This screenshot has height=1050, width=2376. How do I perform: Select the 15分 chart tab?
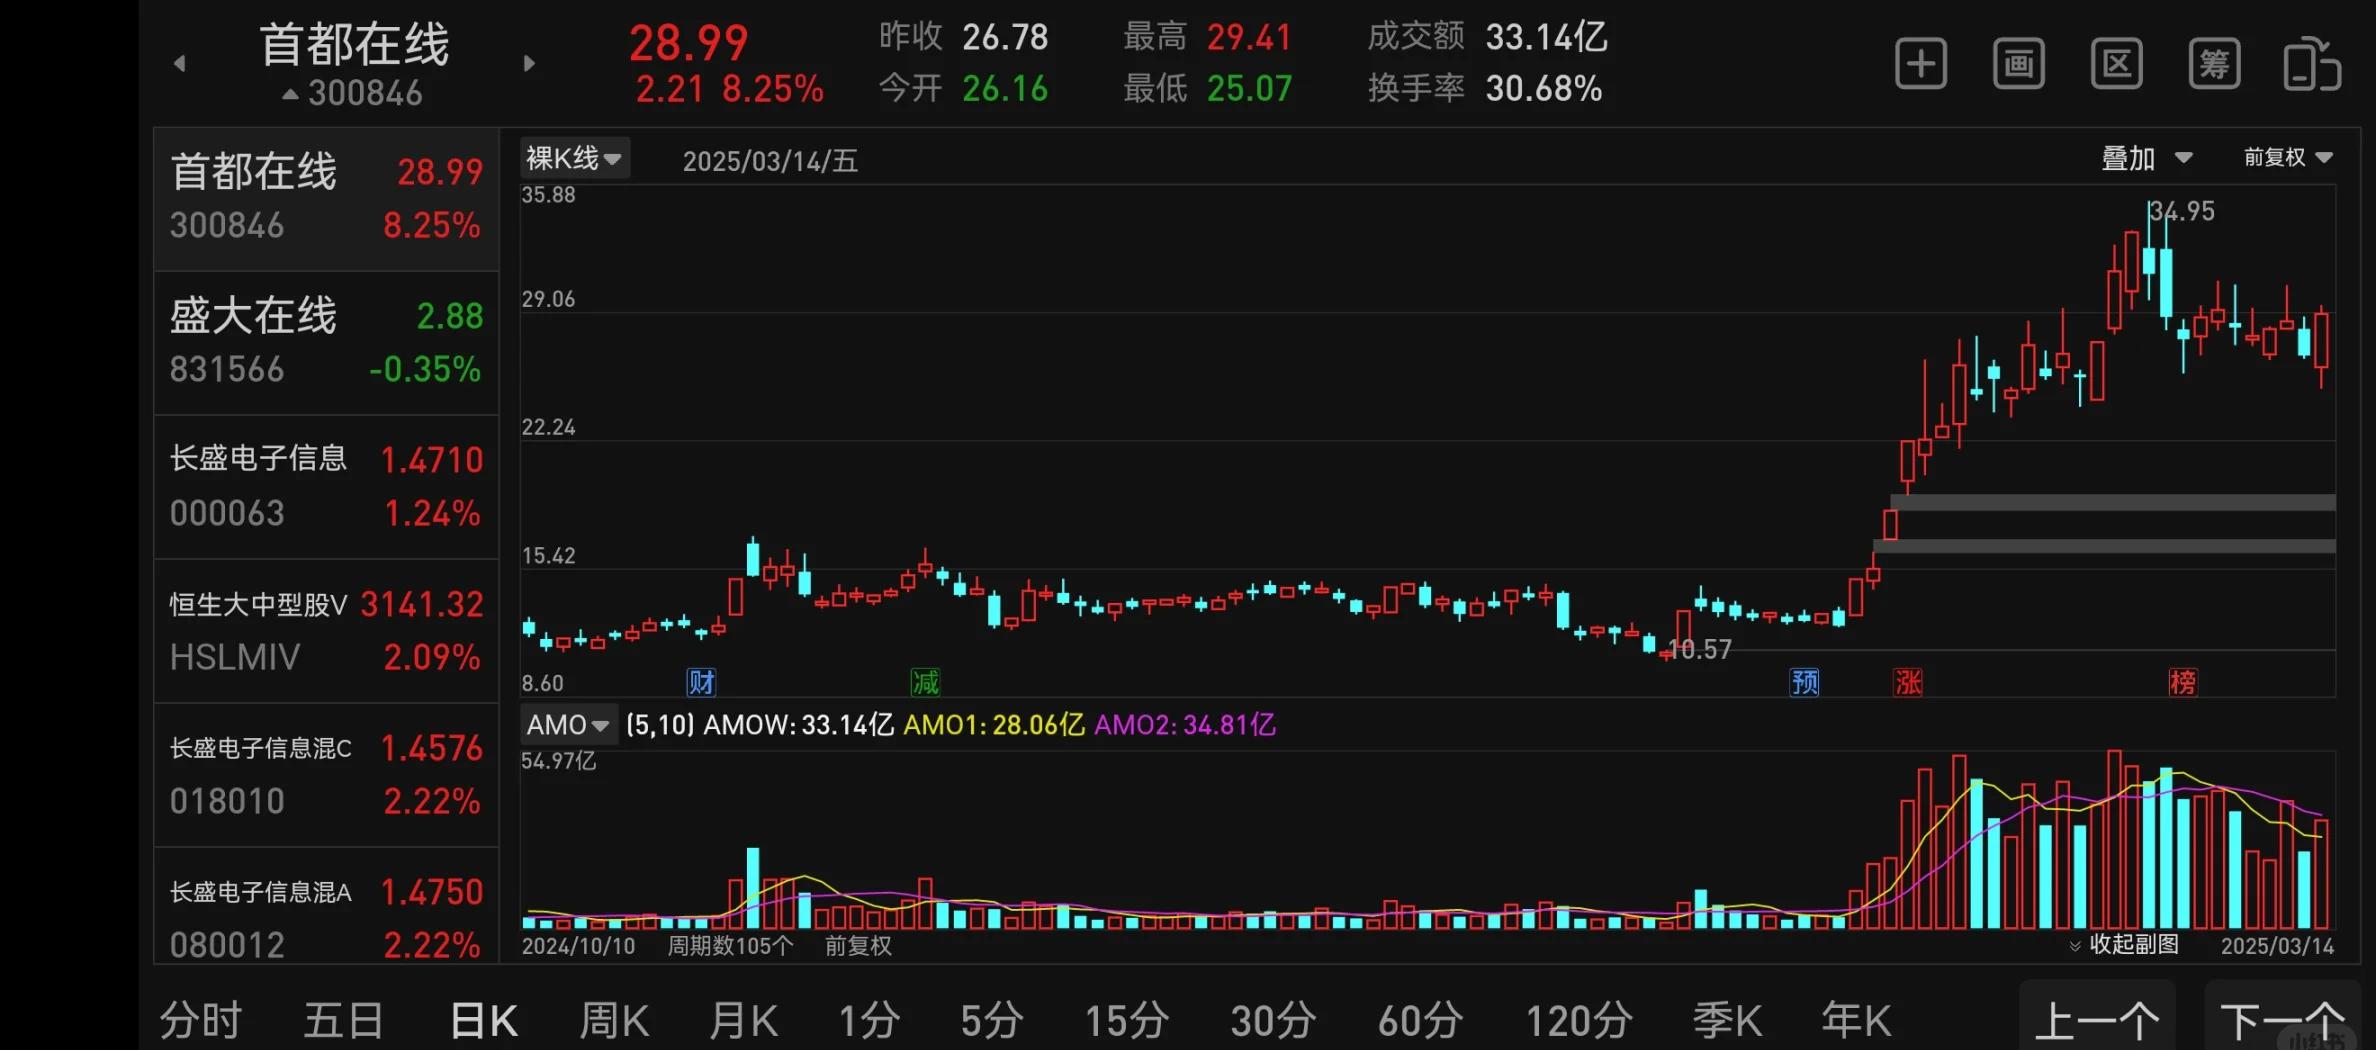tap(1127, 1021)
